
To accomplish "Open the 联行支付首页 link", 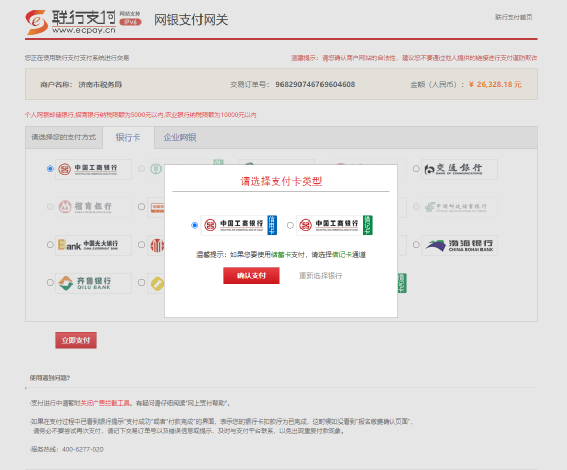I will tap(513, 17).
